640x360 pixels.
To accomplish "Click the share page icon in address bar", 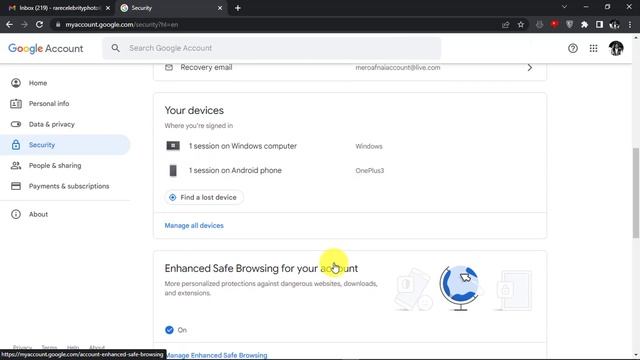I will coord(506,24).
